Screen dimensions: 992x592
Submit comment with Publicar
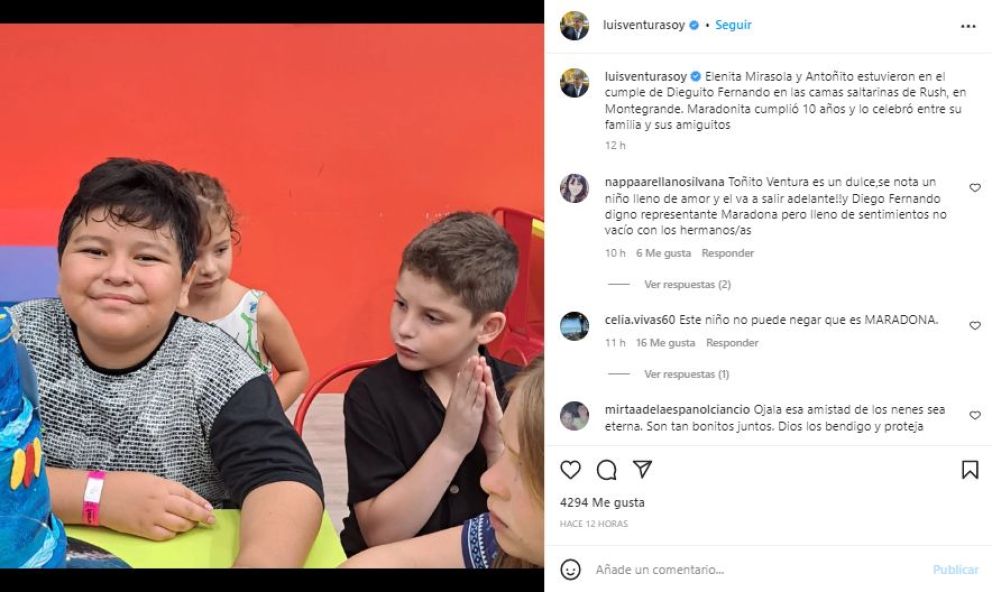(955, 570)
